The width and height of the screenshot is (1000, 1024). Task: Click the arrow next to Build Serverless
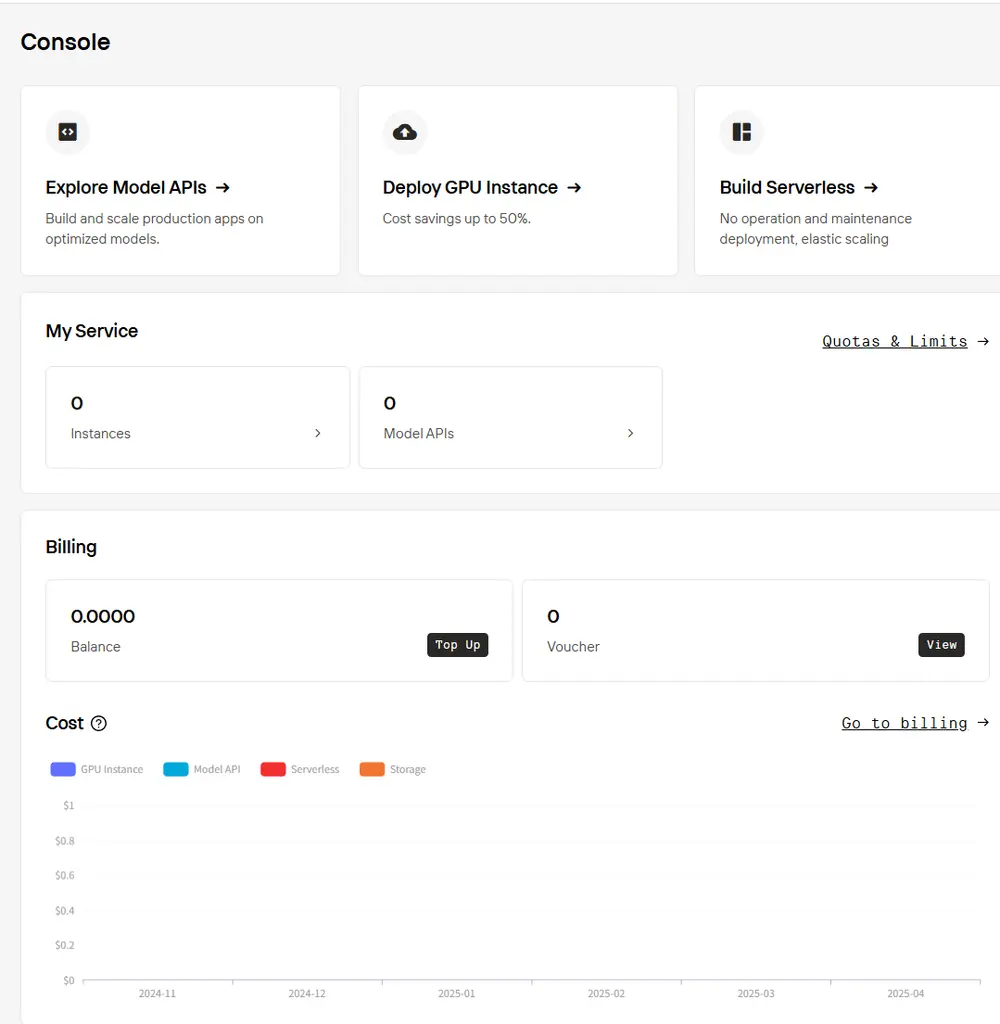coord(871,188)
